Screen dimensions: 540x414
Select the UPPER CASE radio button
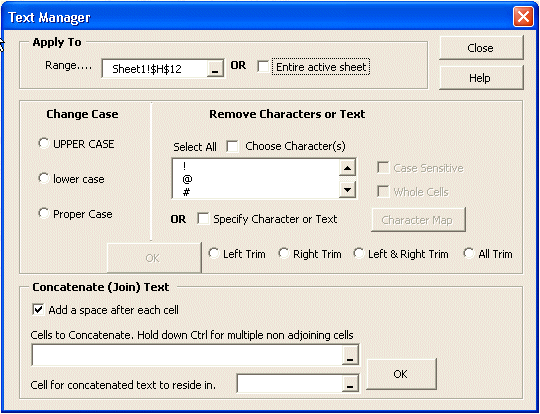coord(43,143)
